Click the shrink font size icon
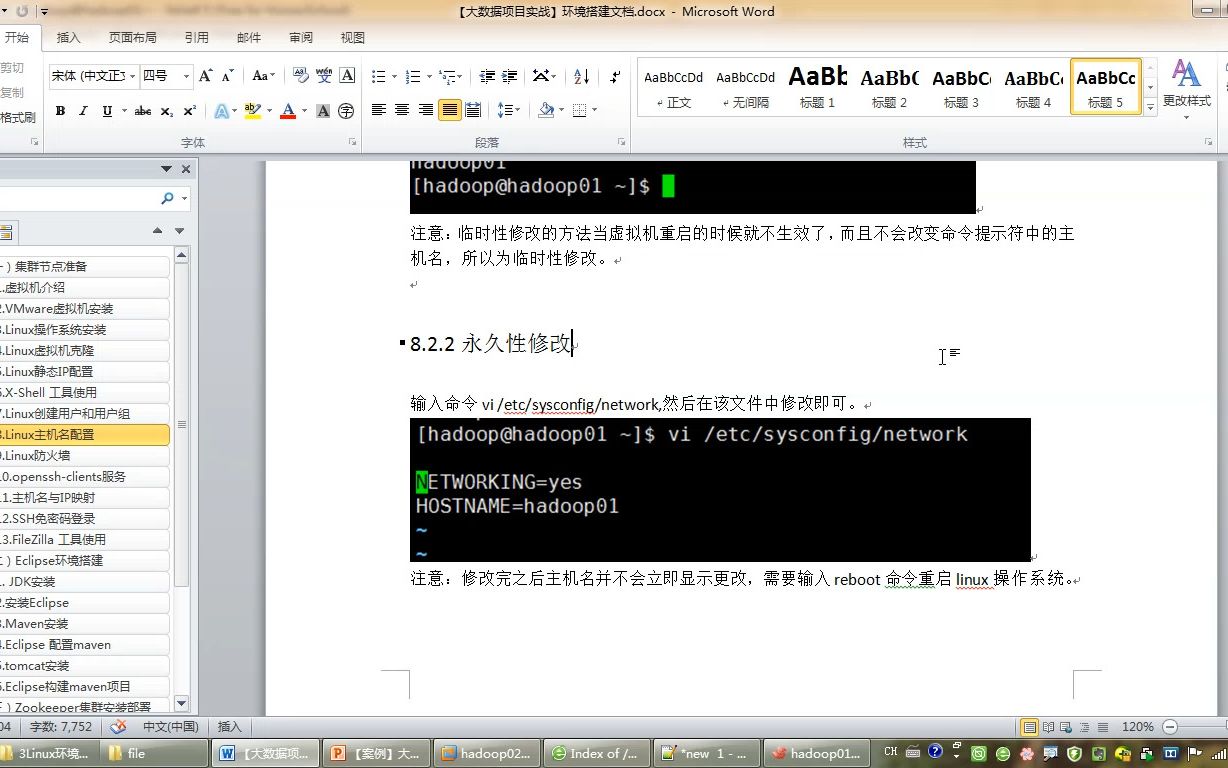The width and height of the screenshot is (1228, 768). [x=227, y=76]
